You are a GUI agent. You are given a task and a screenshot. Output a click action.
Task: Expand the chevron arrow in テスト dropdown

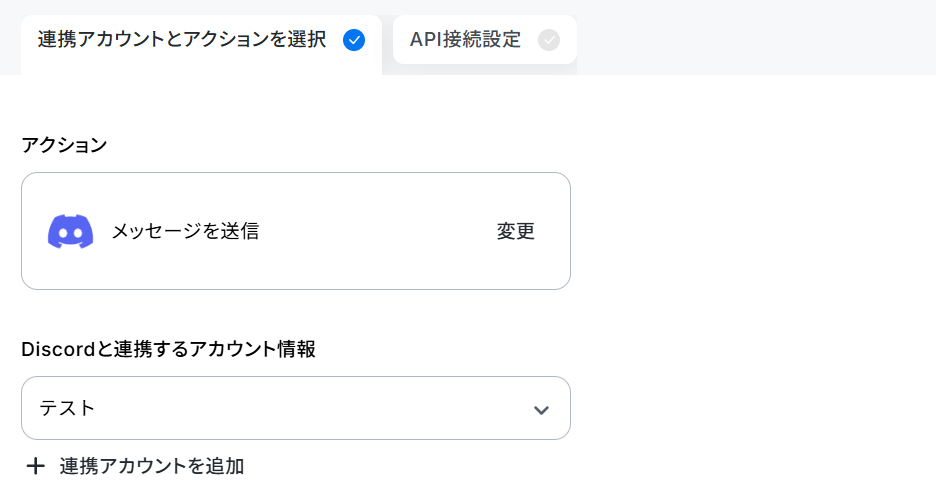pyautogui.click(x=541, y=410)
